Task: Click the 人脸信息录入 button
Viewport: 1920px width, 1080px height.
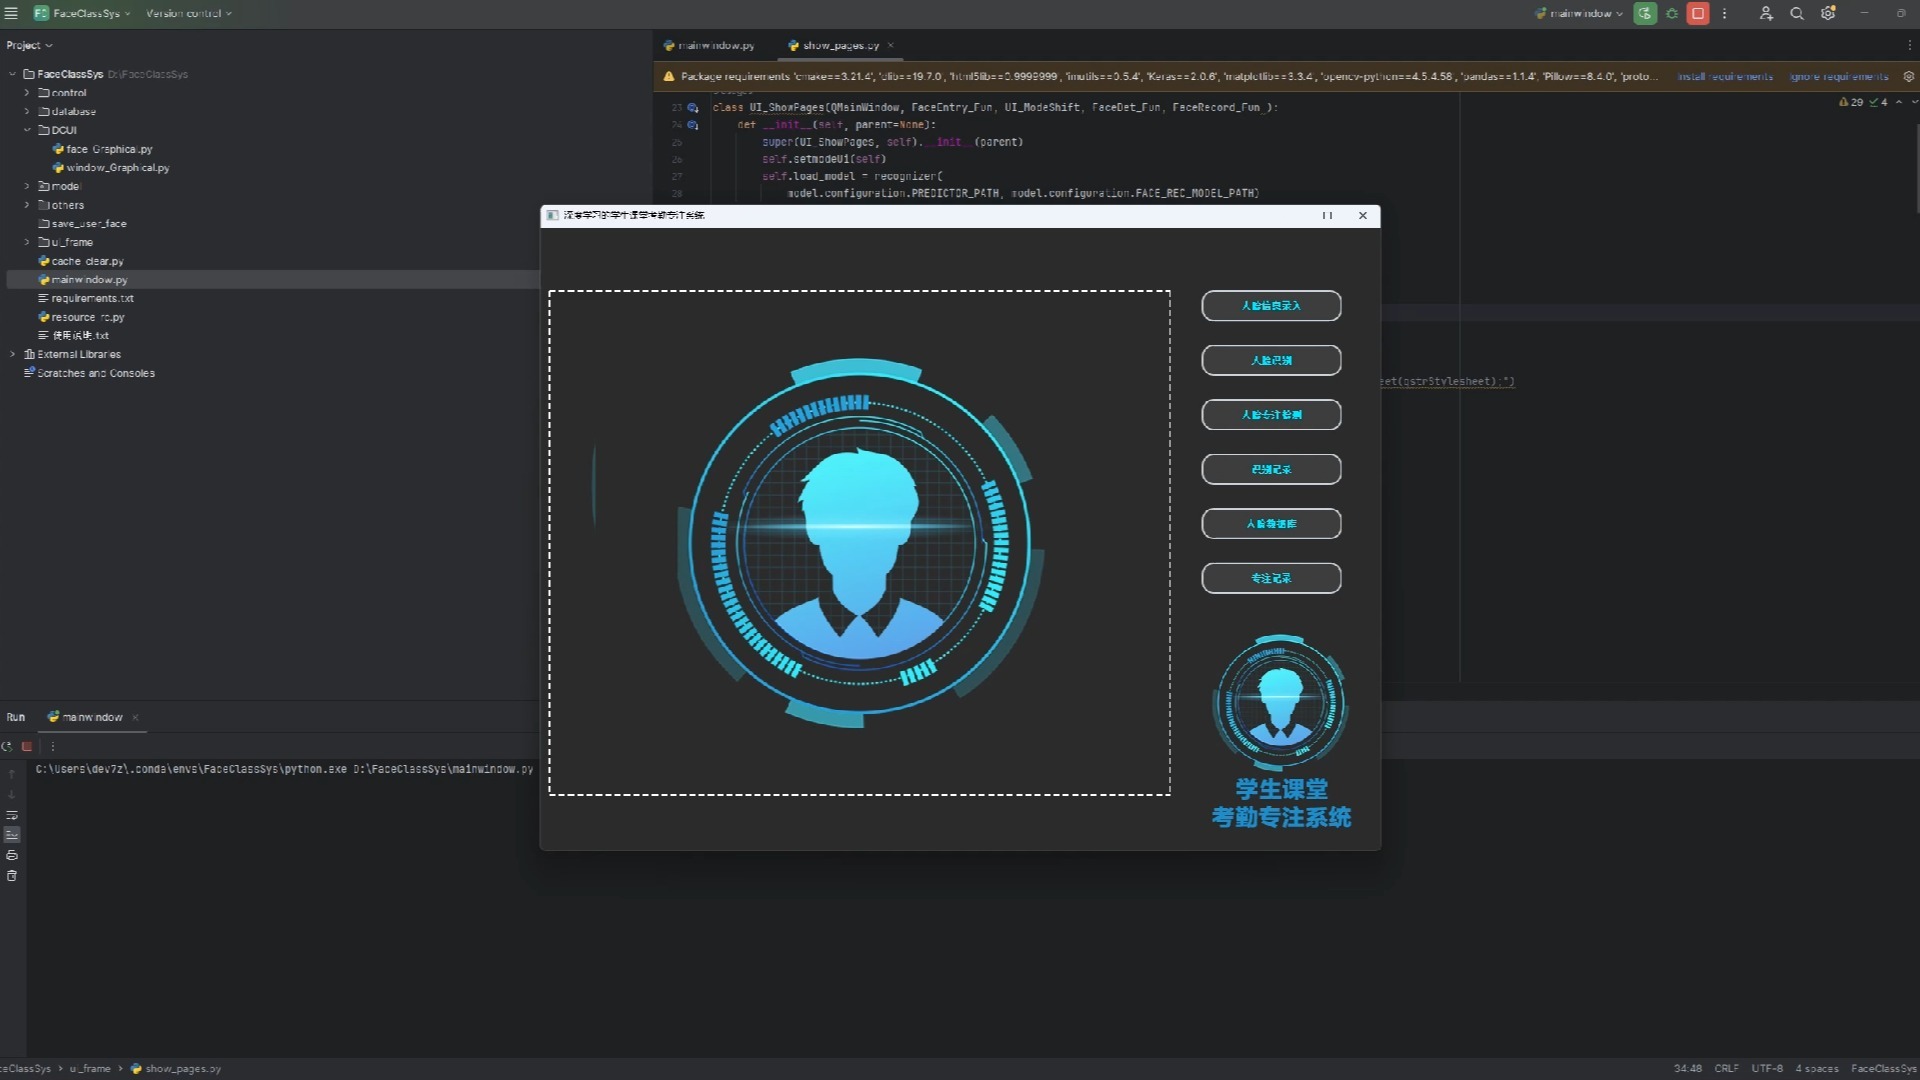Action: 1271,306
